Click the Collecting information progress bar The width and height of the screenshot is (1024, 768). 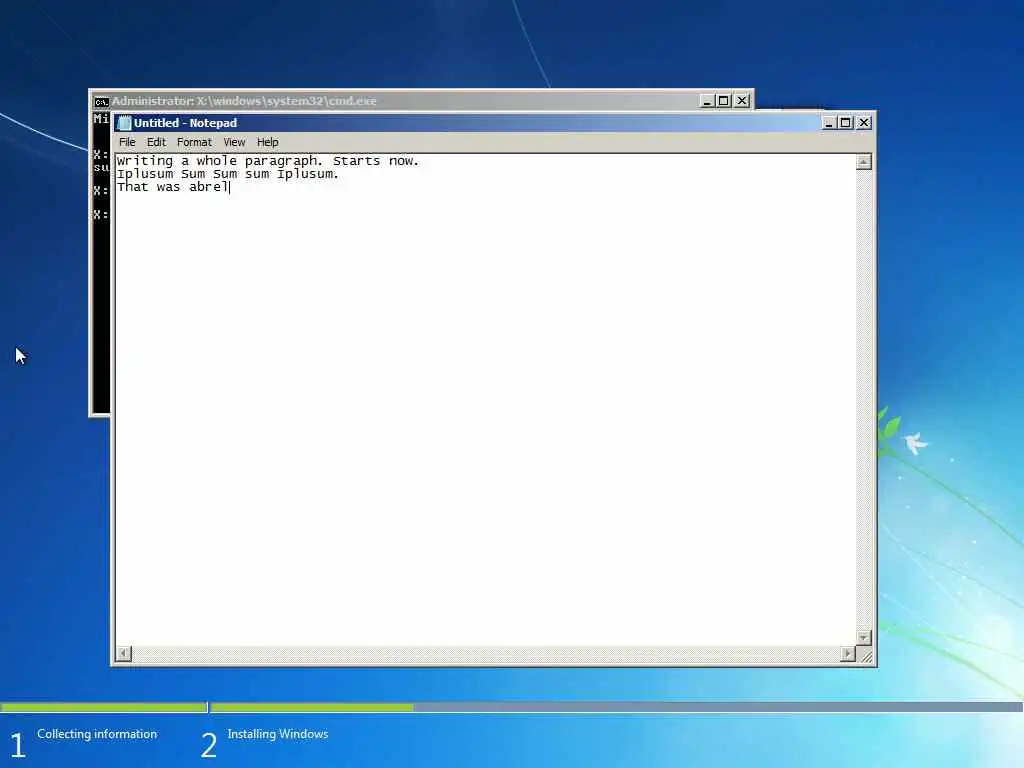[x=104, y=707]
